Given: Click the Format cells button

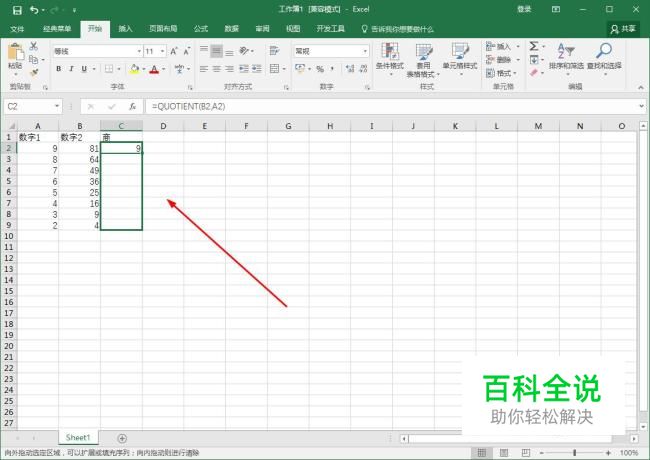Looking at the screenshot, I should 501,73.
